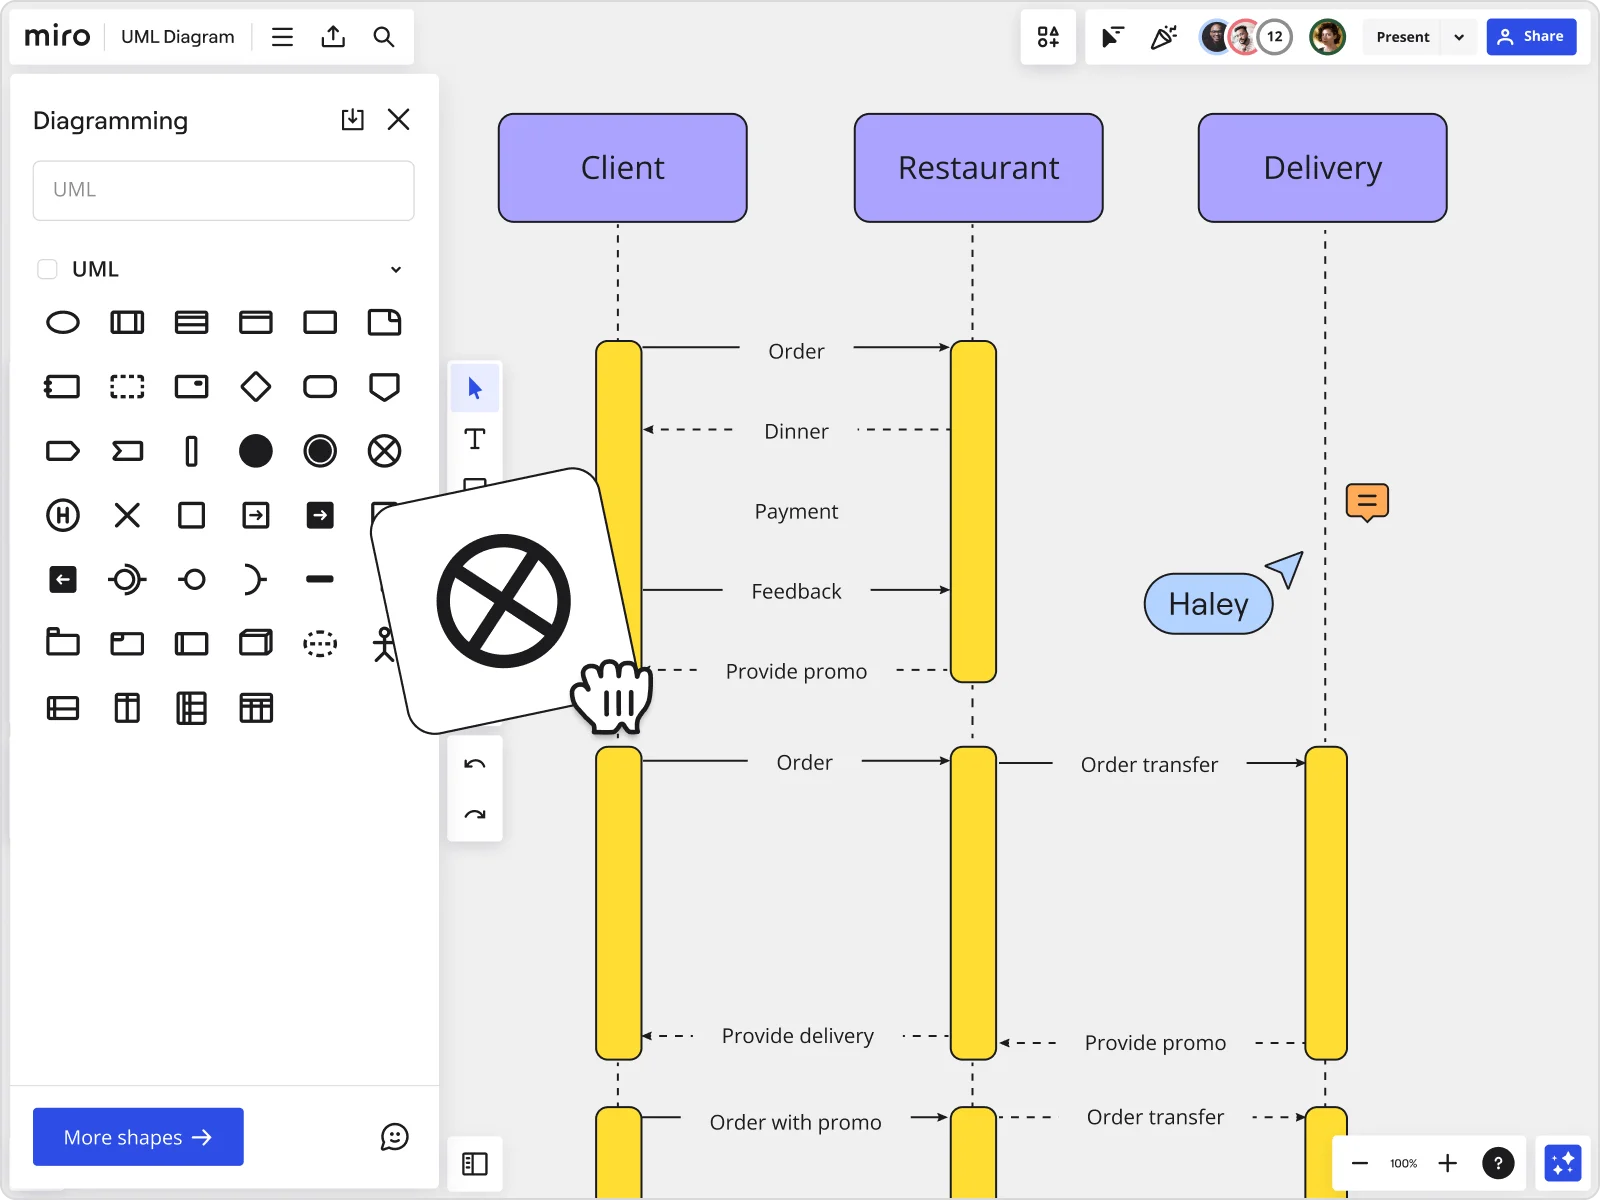Click the Redo icon
This screenshot has width=1600, height=1200.
pyautogui.click(x=475, y=813)
